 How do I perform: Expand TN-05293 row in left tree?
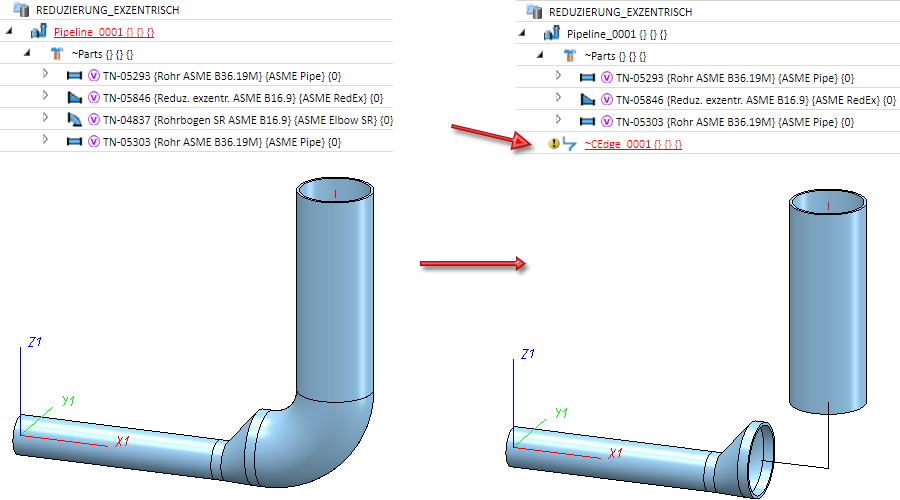point(45,73)
